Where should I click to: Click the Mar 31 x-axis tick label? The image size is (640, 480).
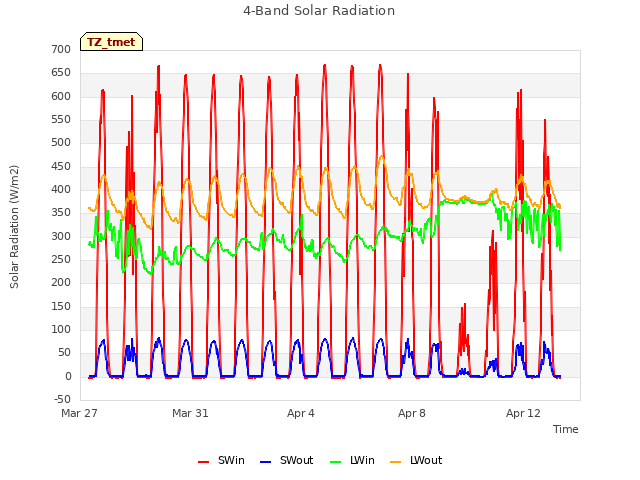190,413
